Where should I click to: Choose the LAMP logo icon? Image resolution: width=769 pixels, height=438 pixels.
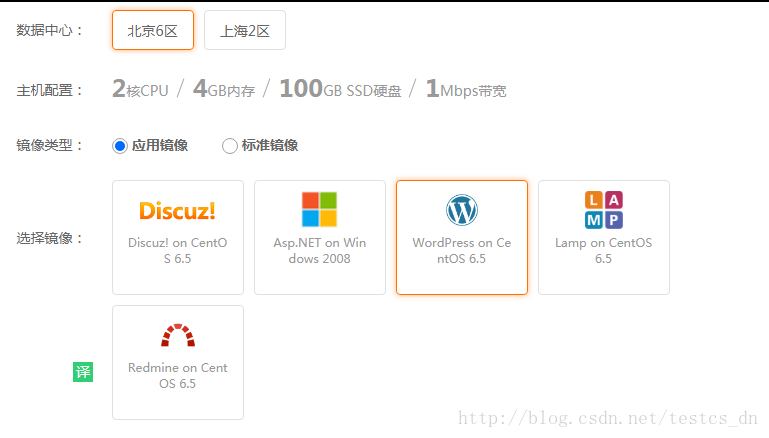604,210
